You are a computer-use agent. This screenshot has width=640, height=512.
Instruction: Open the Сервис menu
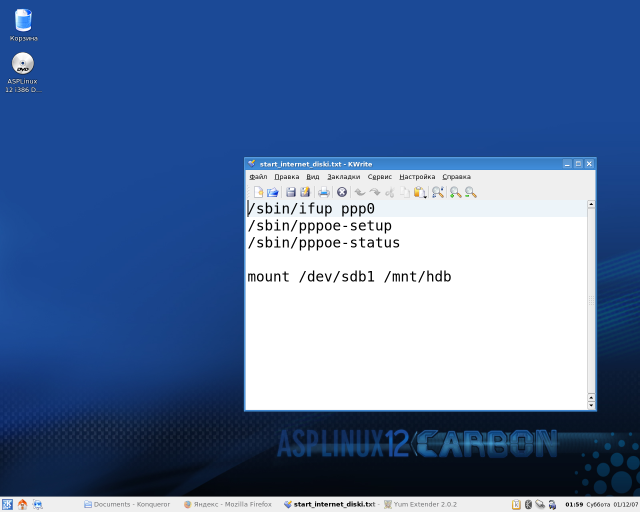(x=380, y=177)
